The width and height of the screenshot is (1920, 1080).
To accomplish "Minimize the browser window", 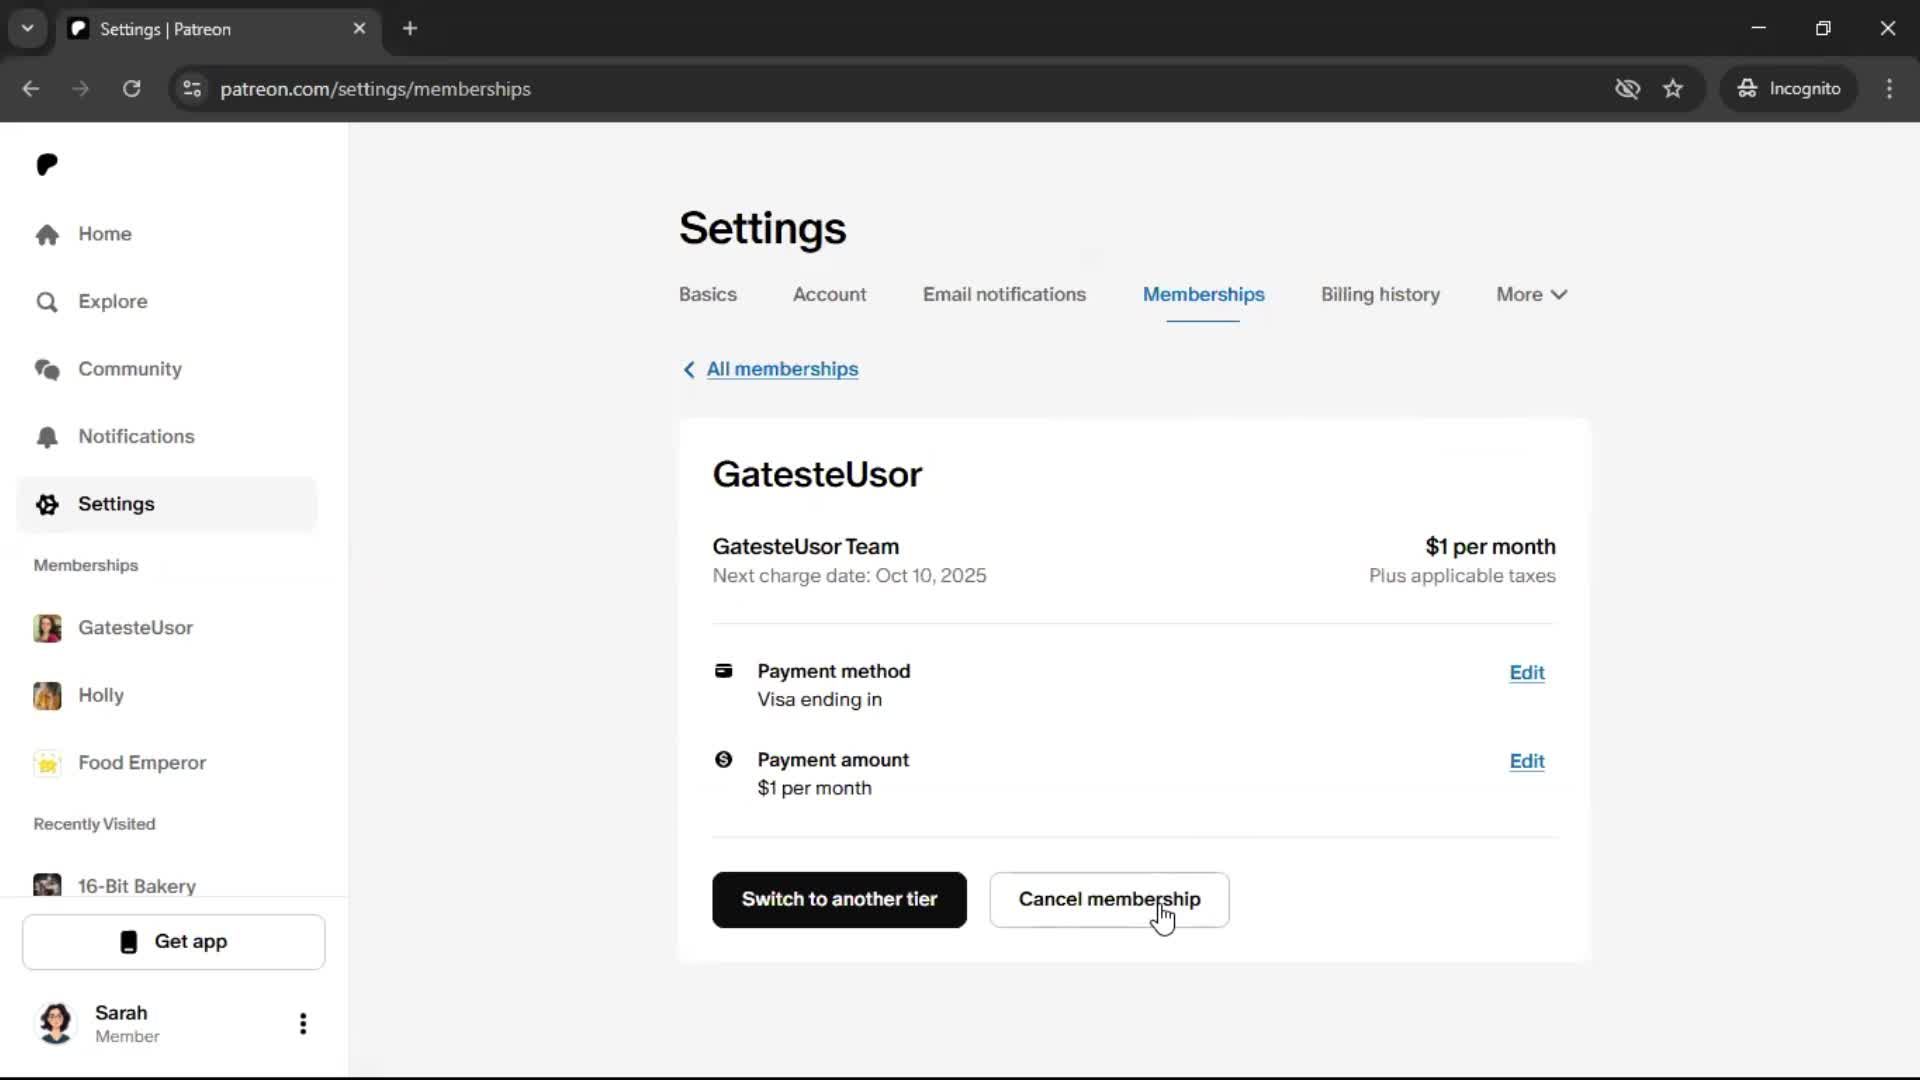I will [1758, 29].
